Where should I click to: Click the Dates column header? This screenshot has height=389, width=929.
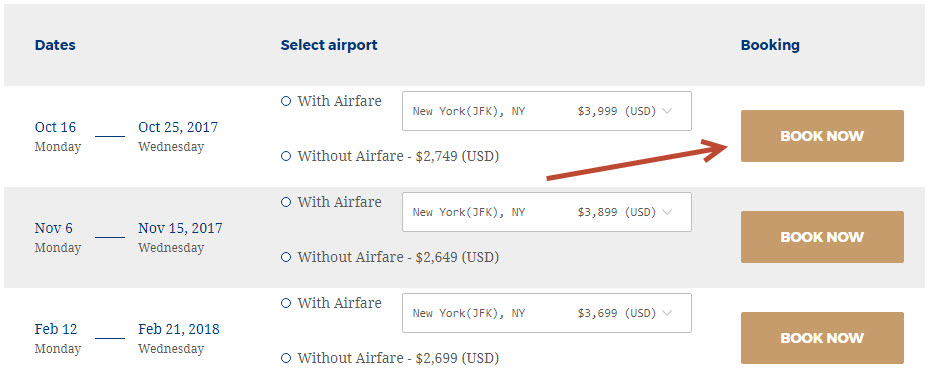click(55, 45)
